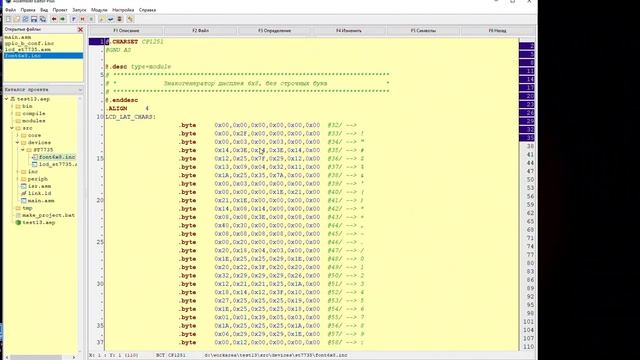640x360 pixels.
Task: Click the .CHARSET line in editor
Action: point(135,42)
